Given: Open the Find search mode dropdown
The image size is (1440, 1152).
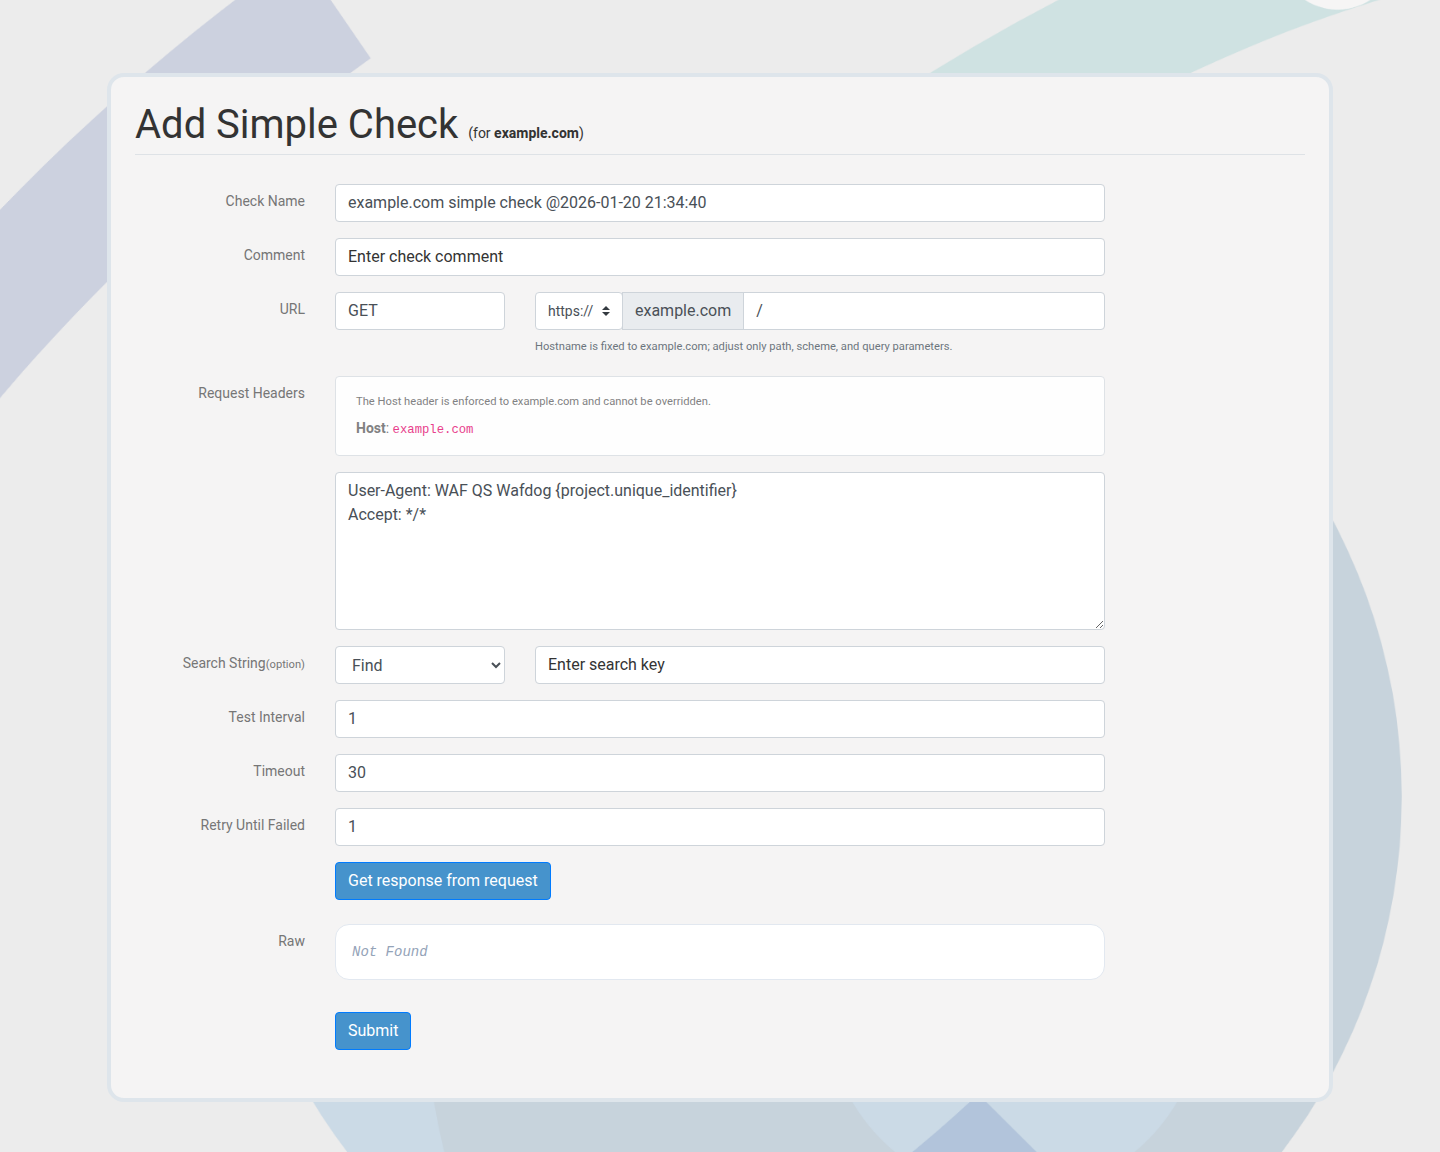Looking at the screenshot, I should [419, 665].
